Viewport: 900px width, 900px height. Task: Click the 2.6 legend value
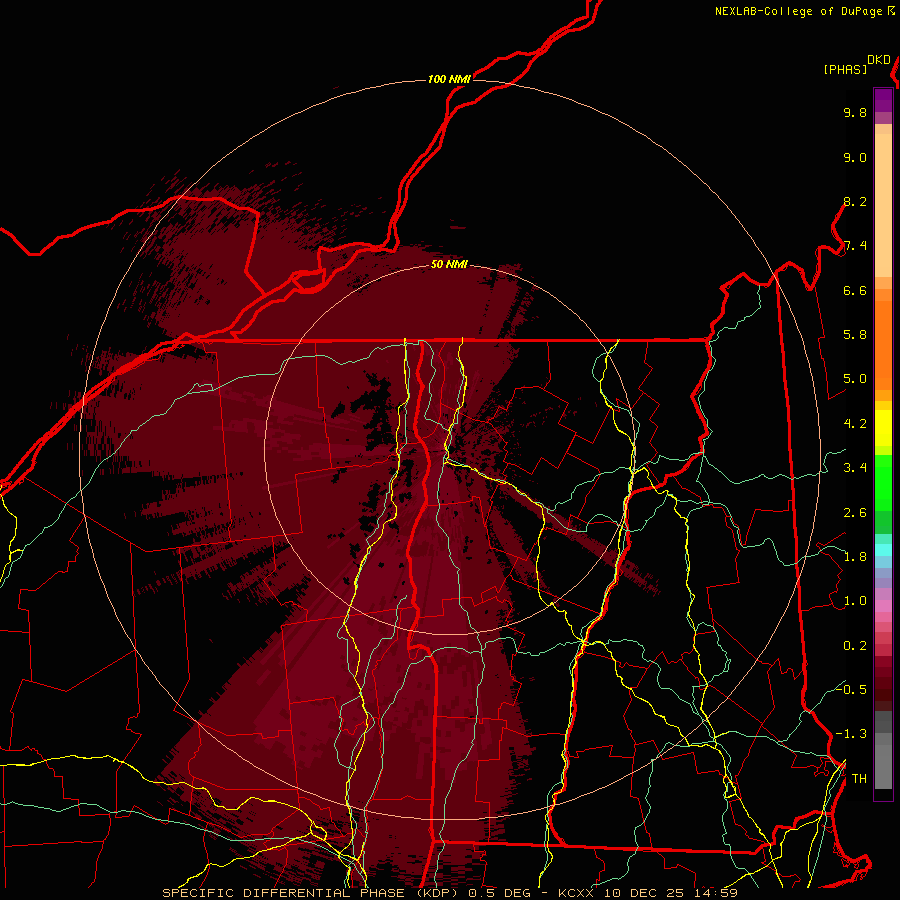coord(855,513)
